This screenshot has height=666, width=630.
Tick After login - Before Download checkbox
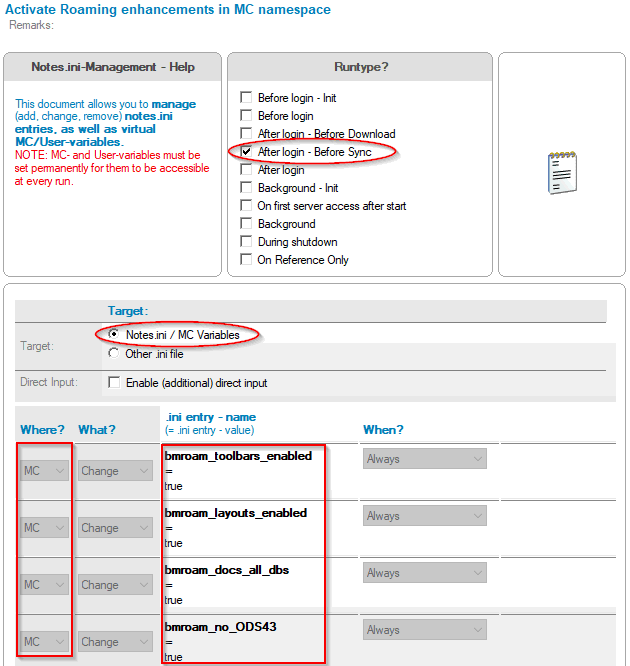pos(246,133)
